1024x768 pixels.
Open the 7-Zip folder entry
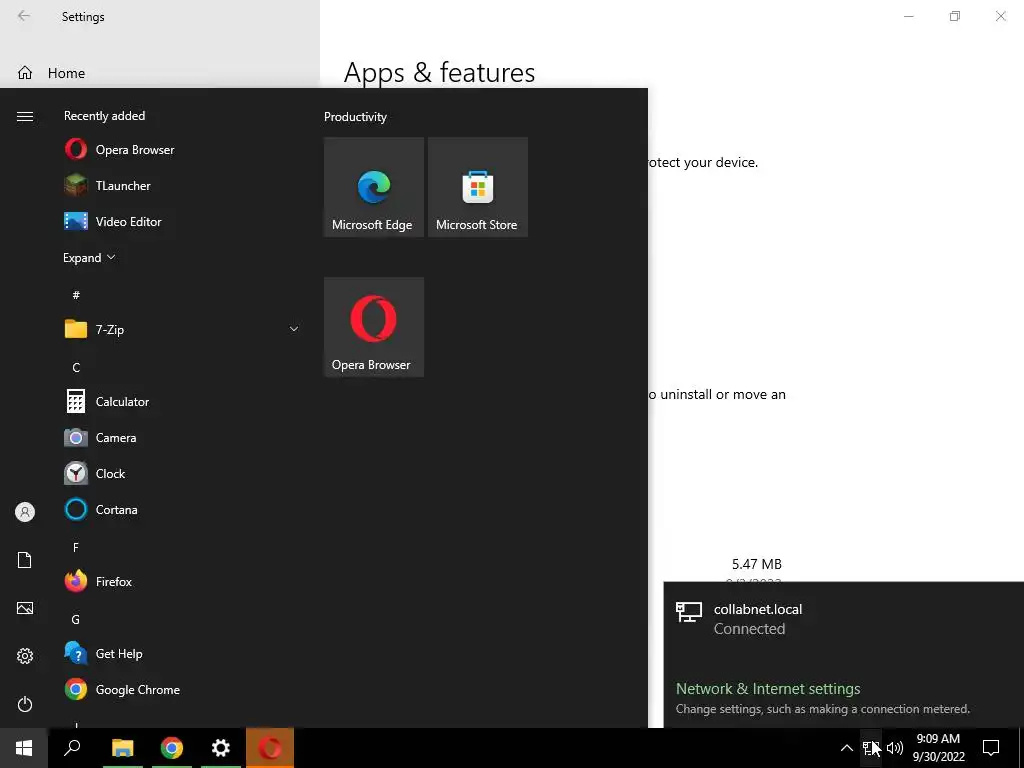183,329
